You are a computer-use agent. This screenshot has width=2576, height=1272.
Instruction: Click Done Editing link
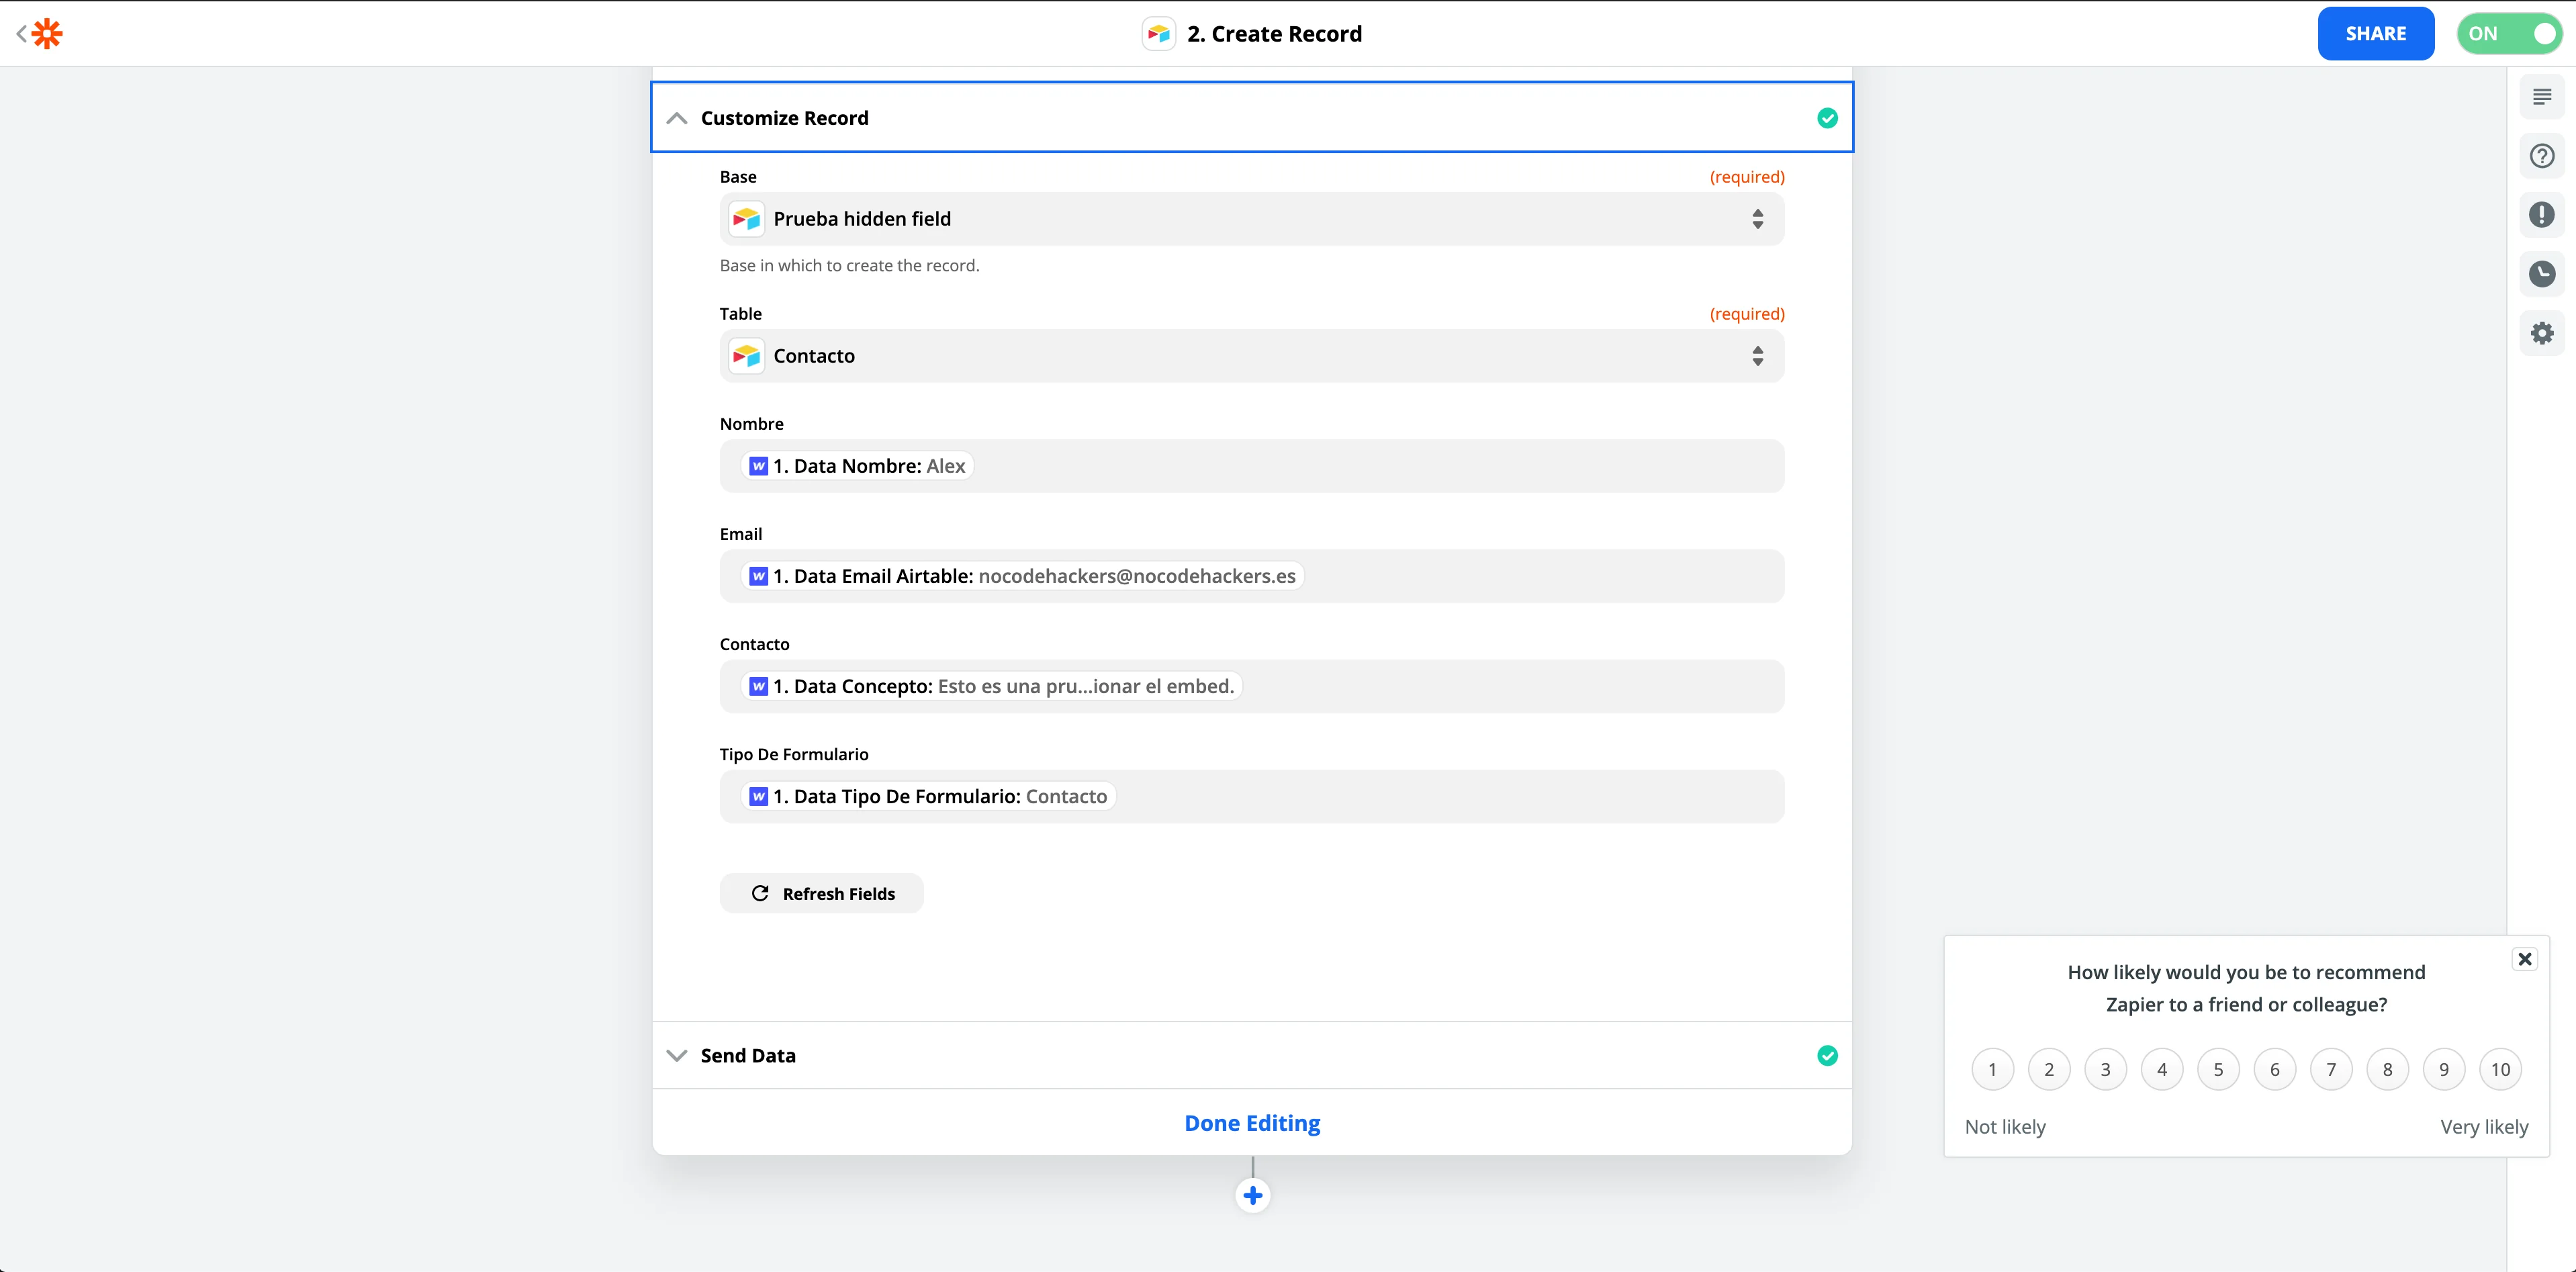click(x=1251, y=1123)
